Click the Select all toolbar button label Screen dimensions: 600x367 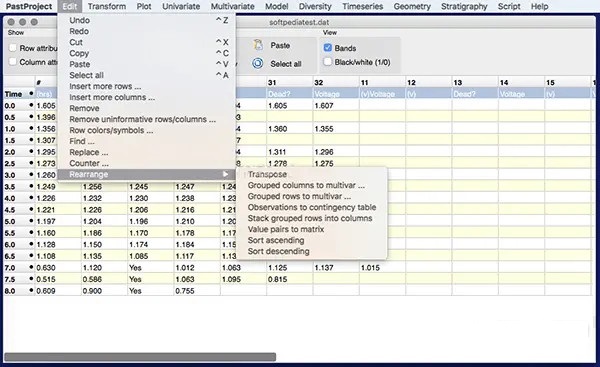[x=286, y=64]
